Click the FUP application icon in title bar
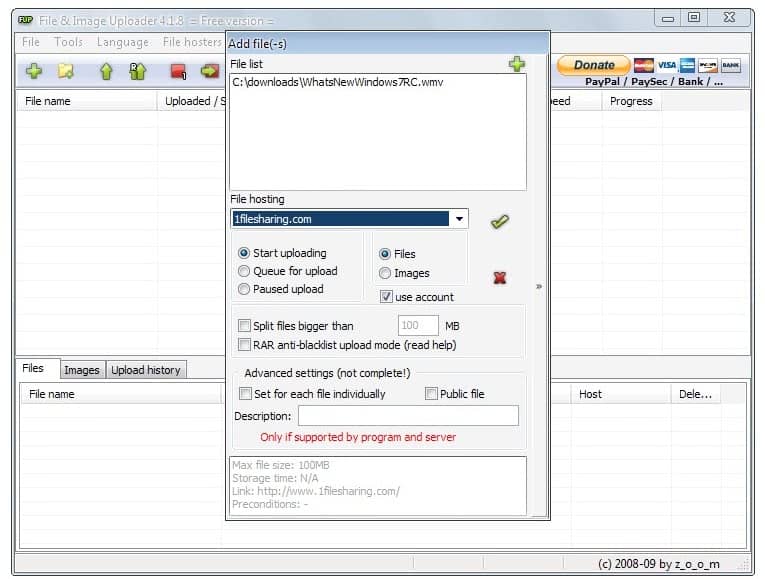The height and width of the screenshot is (579, 765). (25, 20)
